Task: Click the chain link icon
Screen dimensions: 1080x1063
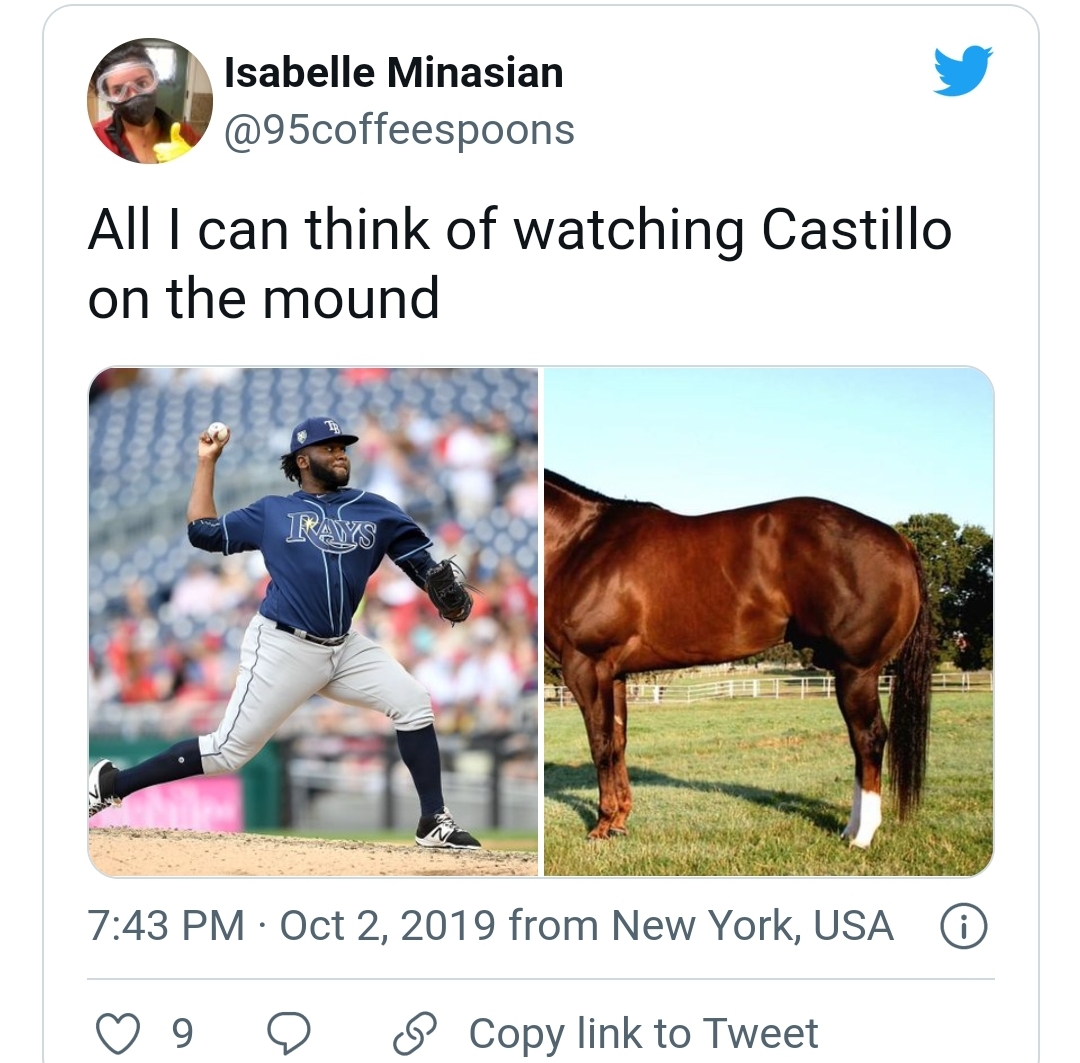Action: pyautogui.click(x=415, y=1033)
